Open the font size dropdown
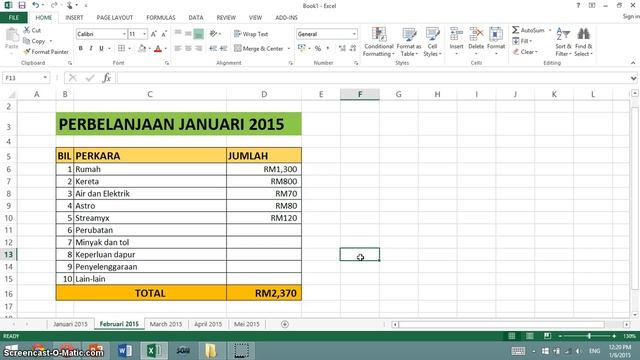640x360 pixels. (x=144, y=34)
